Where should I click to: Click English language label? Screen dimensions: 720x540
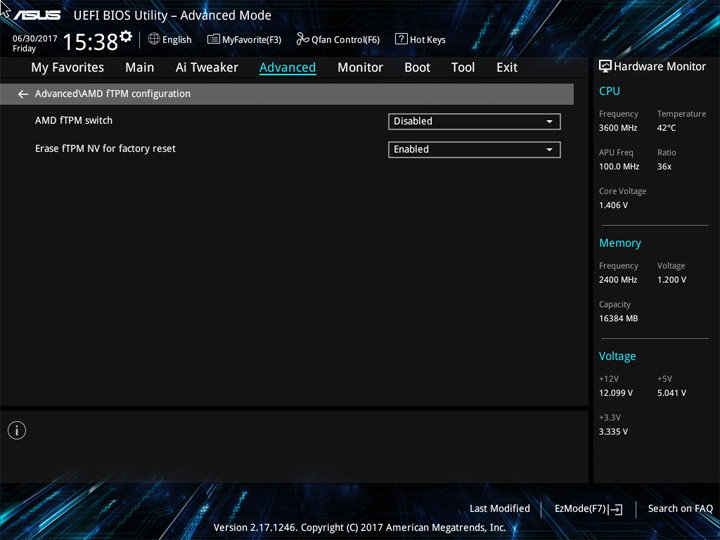point(177,40)
